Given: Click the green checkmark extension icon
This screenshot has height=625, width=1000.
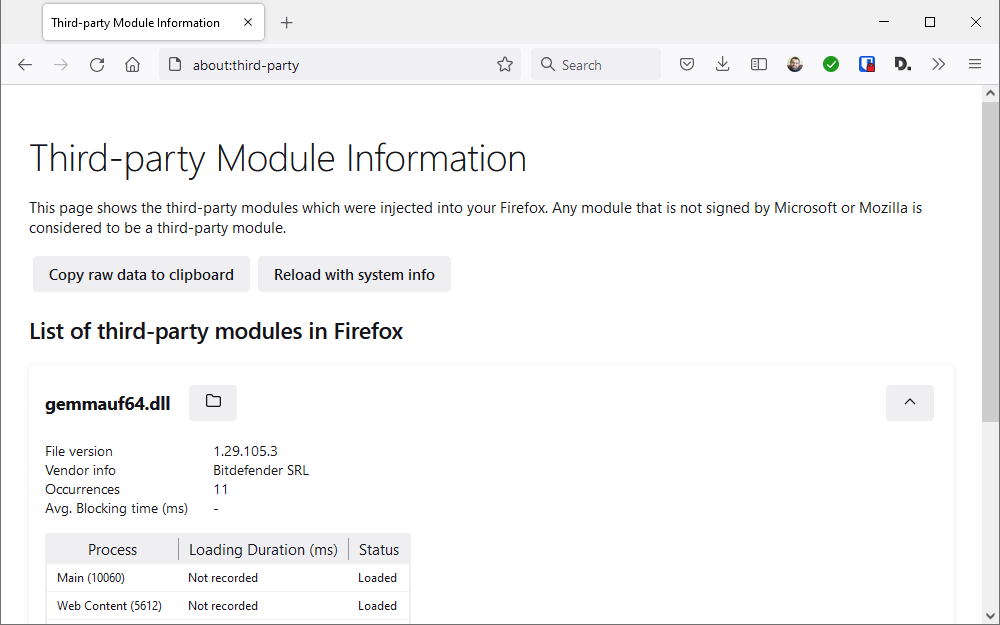Looking at the screenshot, I should tap(831, 64).
